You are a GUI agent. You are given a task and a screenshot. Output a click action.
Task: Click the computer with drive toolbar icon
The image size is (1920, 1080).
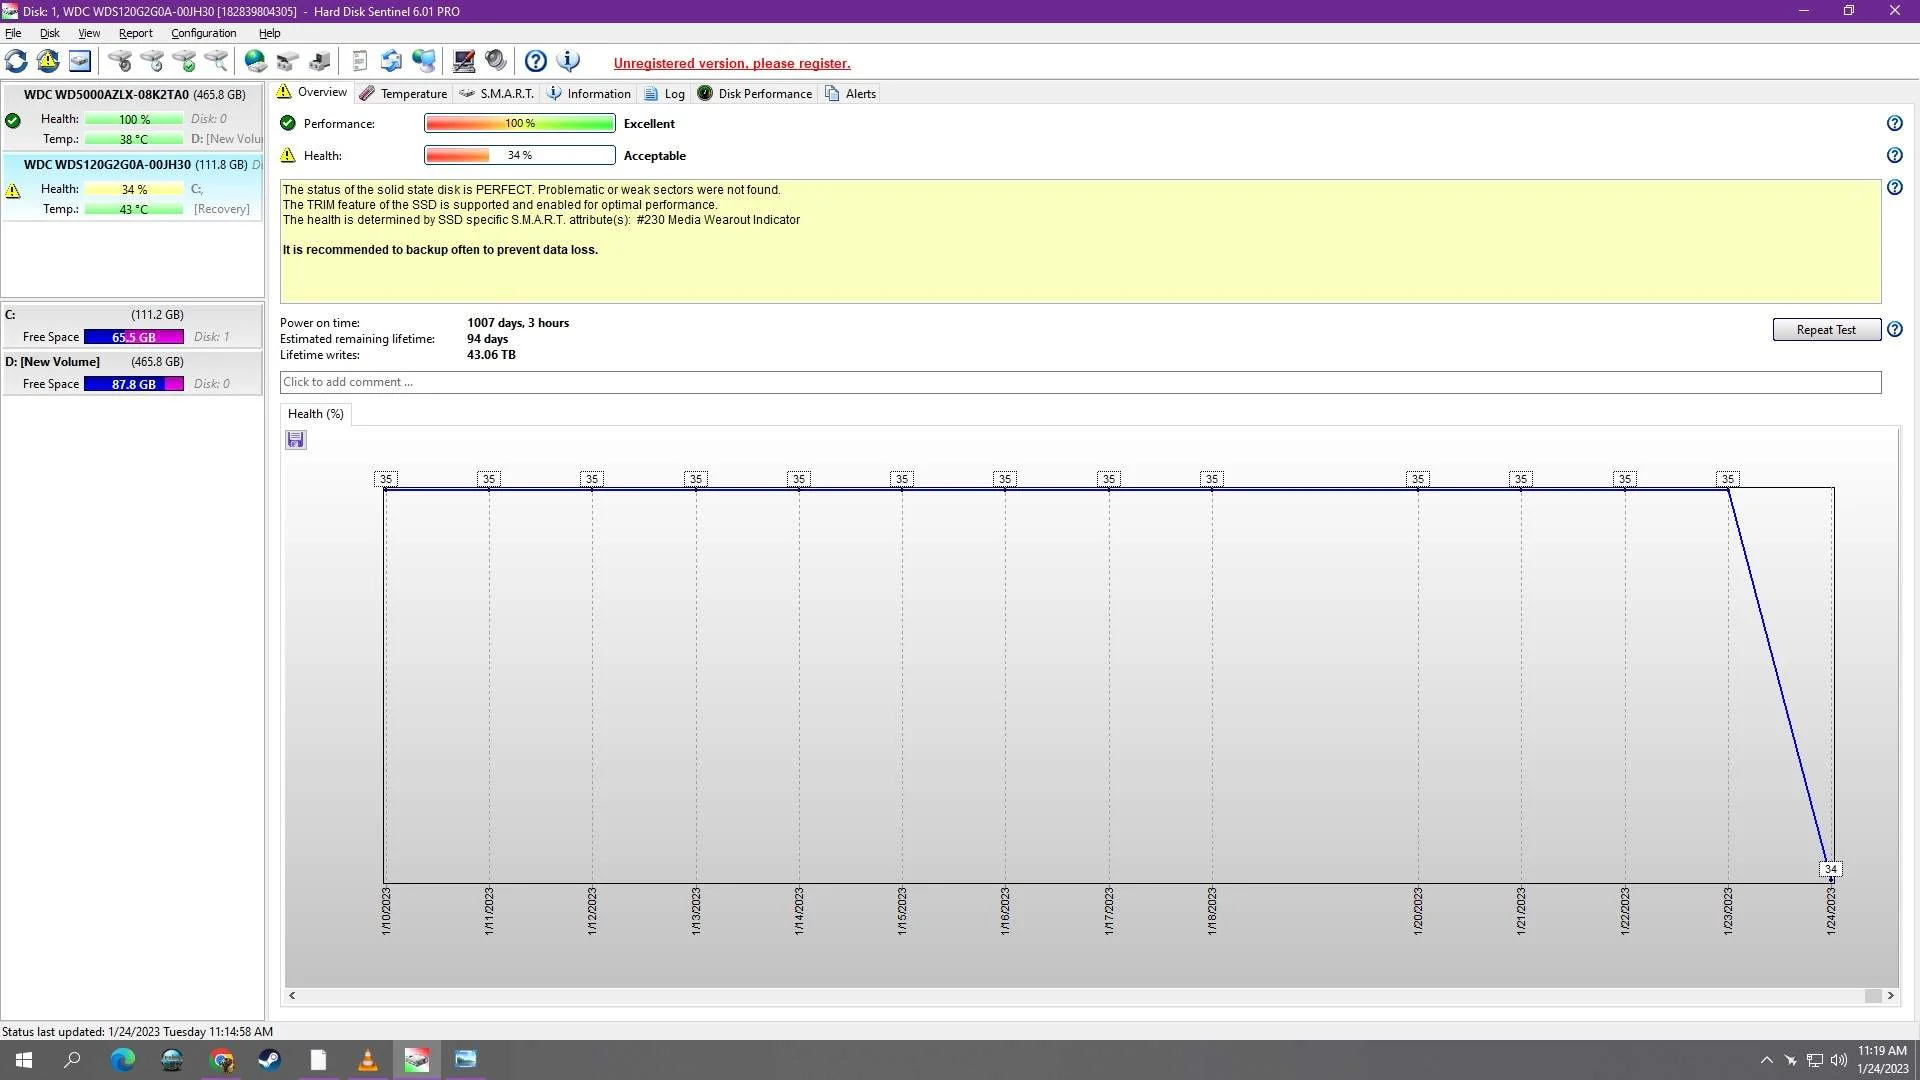320,62
